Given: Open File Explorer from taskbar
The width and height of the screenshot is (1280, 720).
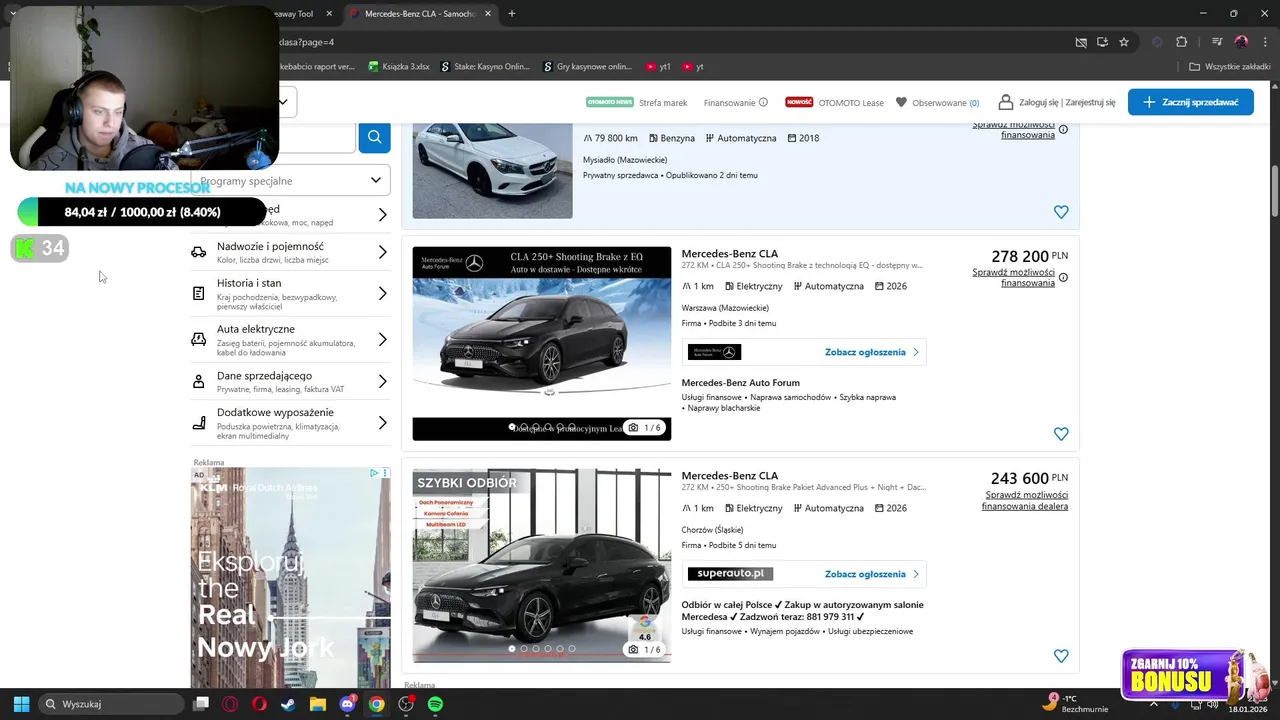Looking at the screenshot, I should click(317, 704).
